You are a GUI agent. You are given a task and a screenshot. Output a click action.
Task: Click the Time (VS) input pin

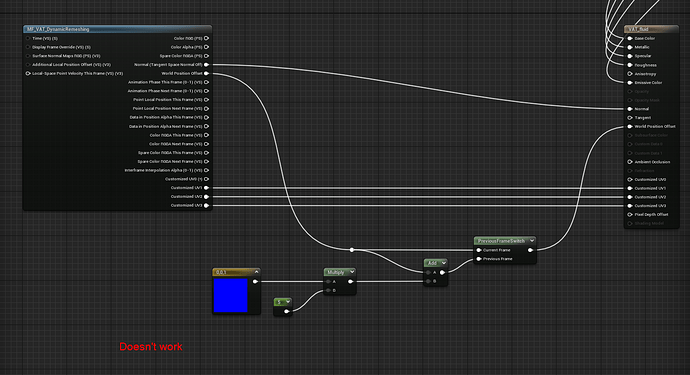coord(28,38)
